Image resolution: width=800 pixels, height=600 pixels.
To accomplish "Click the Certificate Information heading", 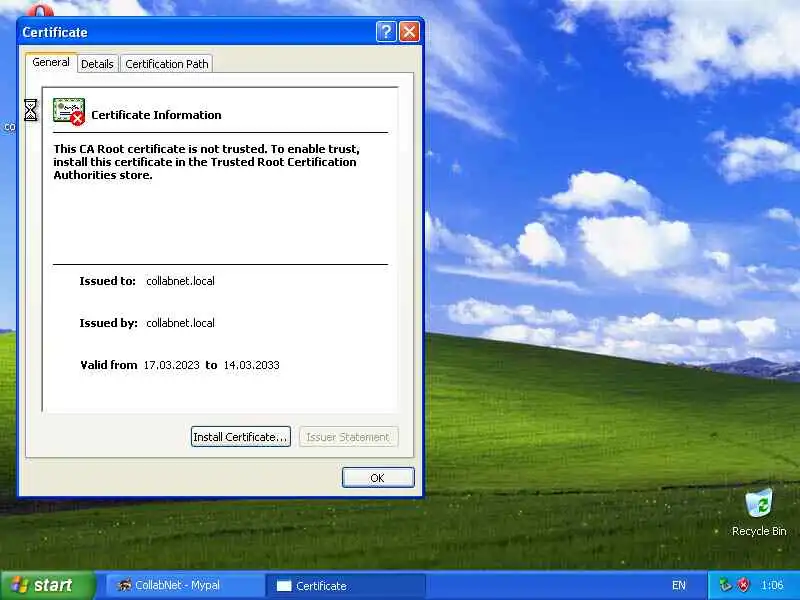I will pos(156,115).
